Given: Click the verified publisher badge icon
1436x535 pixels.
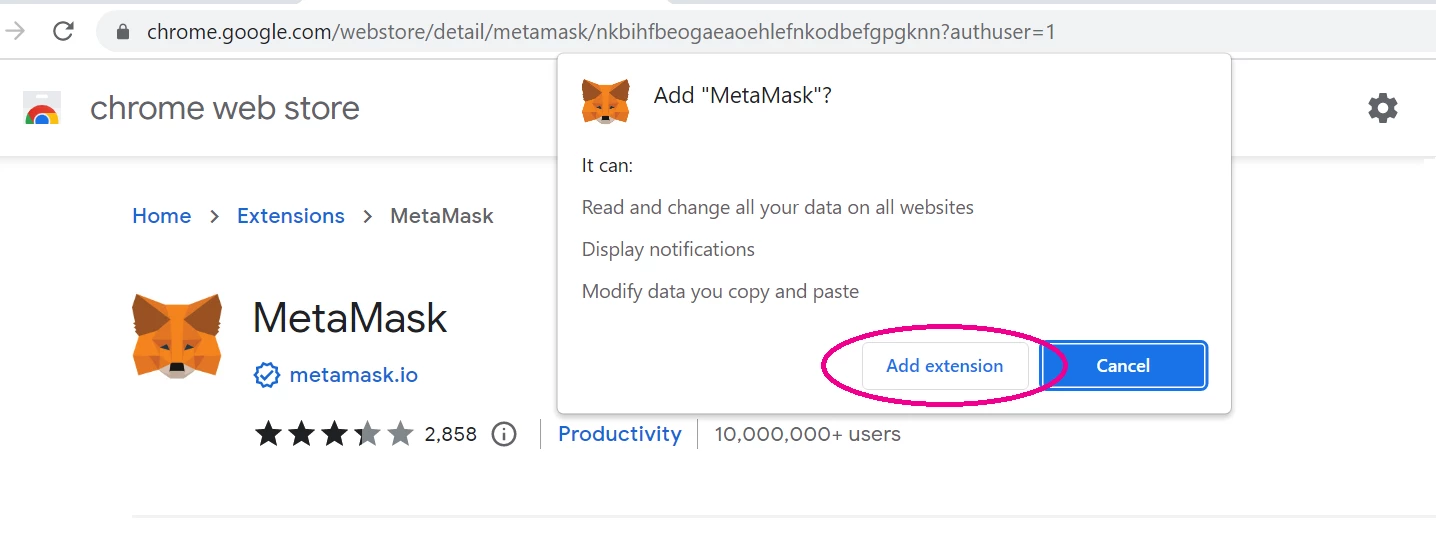Looking at the screenshot, I should click(267, 375).
